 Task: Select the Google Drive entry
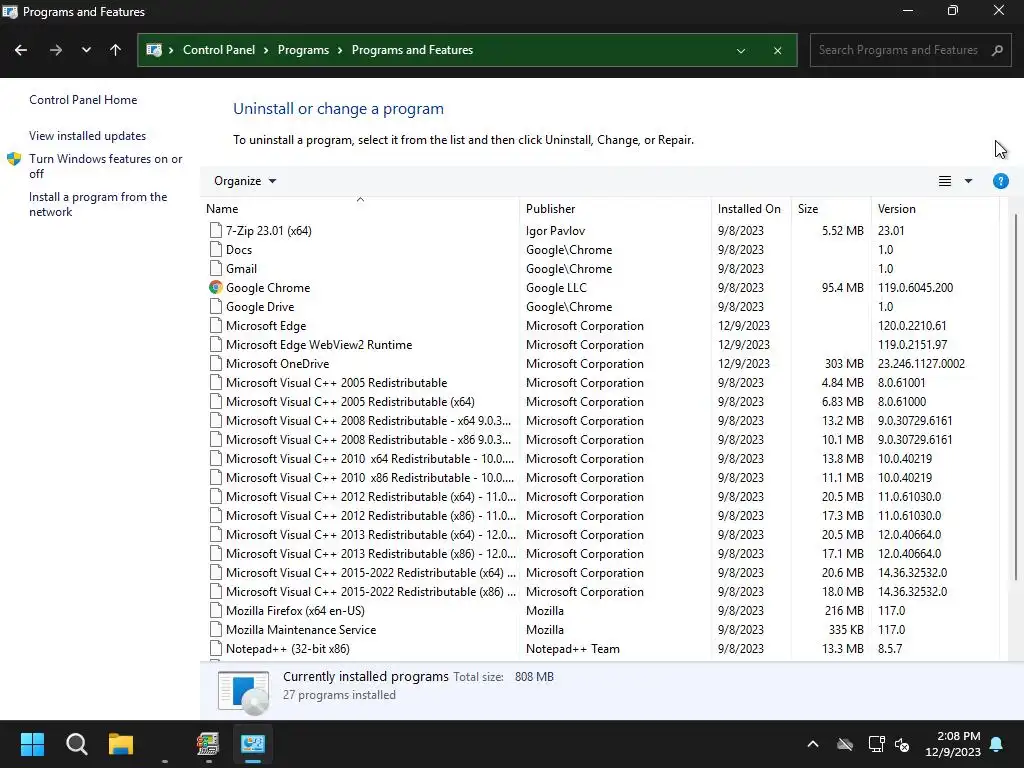[x=259, y=306]
